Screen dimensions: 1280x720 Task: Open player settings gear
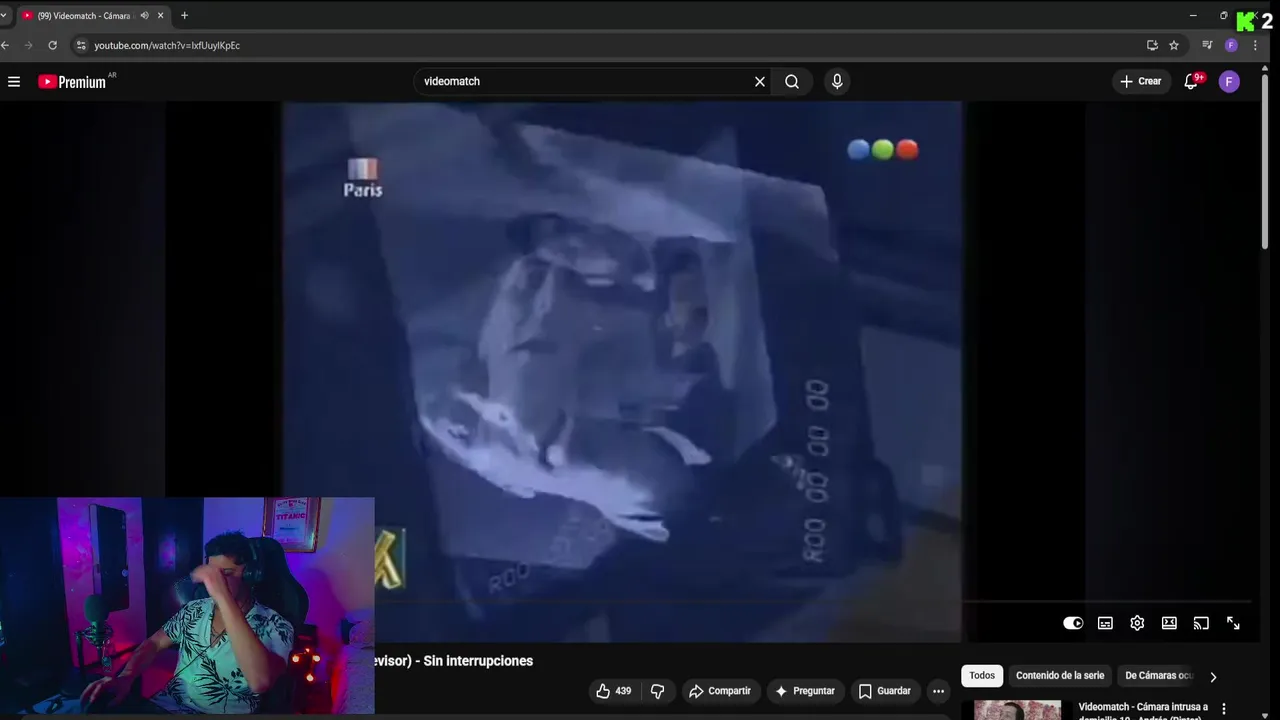(x=1137, y=623)
